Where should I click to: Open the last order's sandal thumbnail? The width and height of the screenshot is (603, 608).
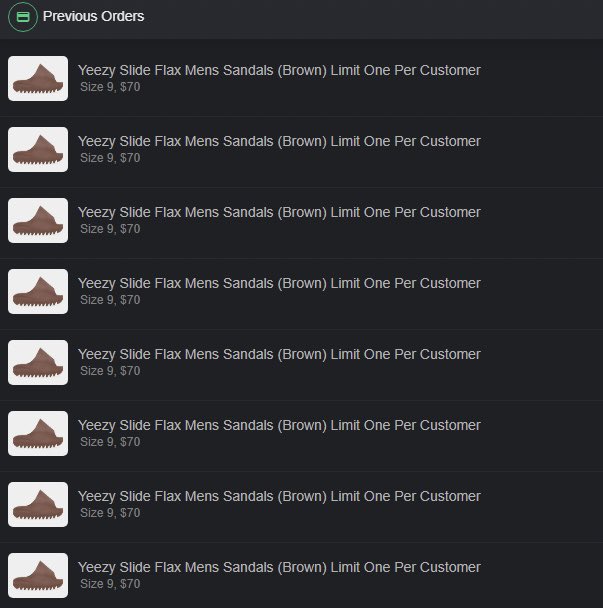pos(38,575)
